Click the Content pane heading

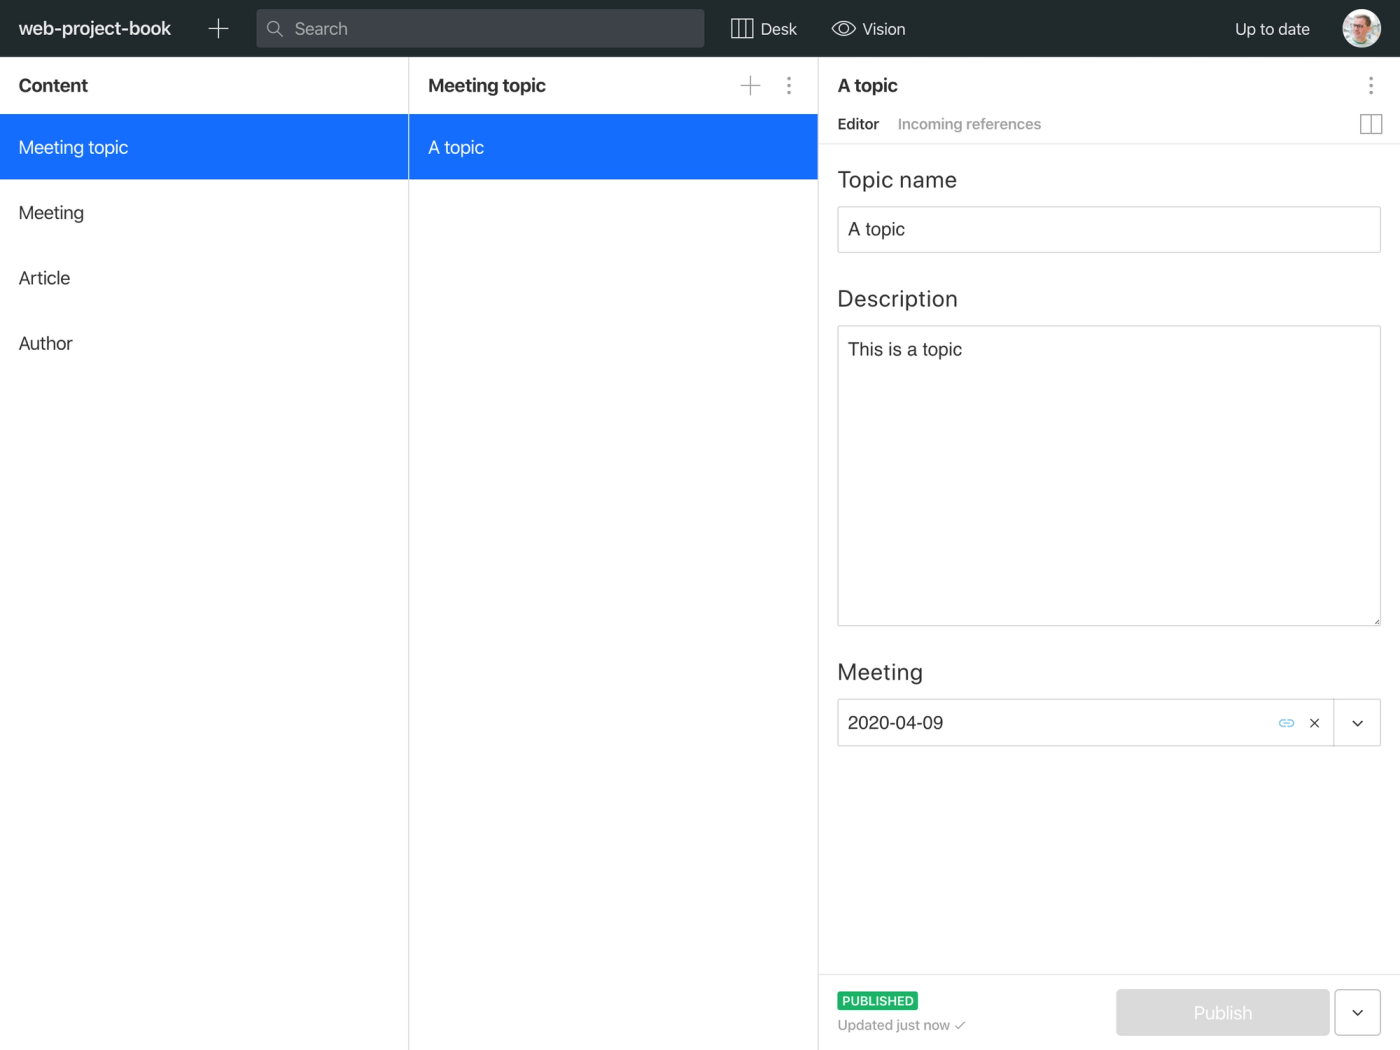pos(53,86)
